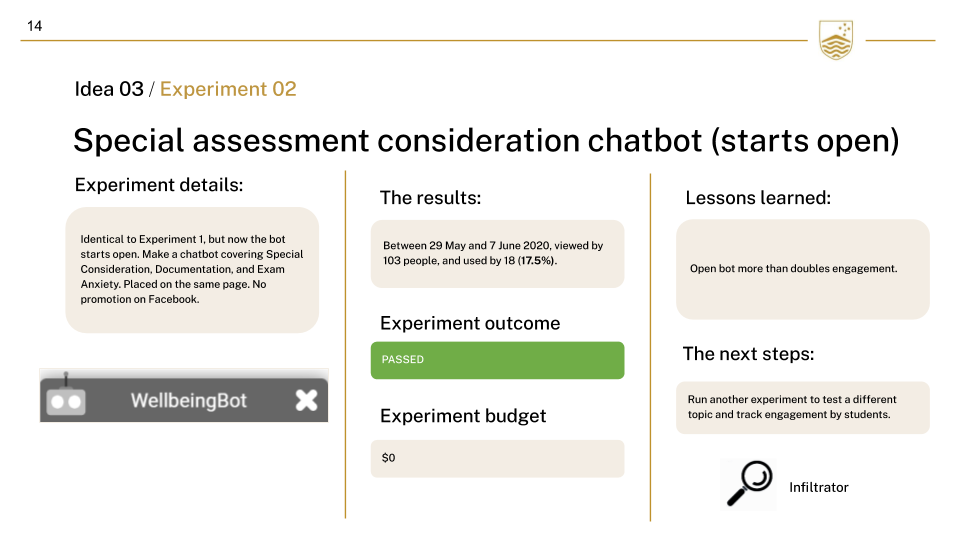
Task: Click "The results:" heading
Action: [x=430, y=198]
